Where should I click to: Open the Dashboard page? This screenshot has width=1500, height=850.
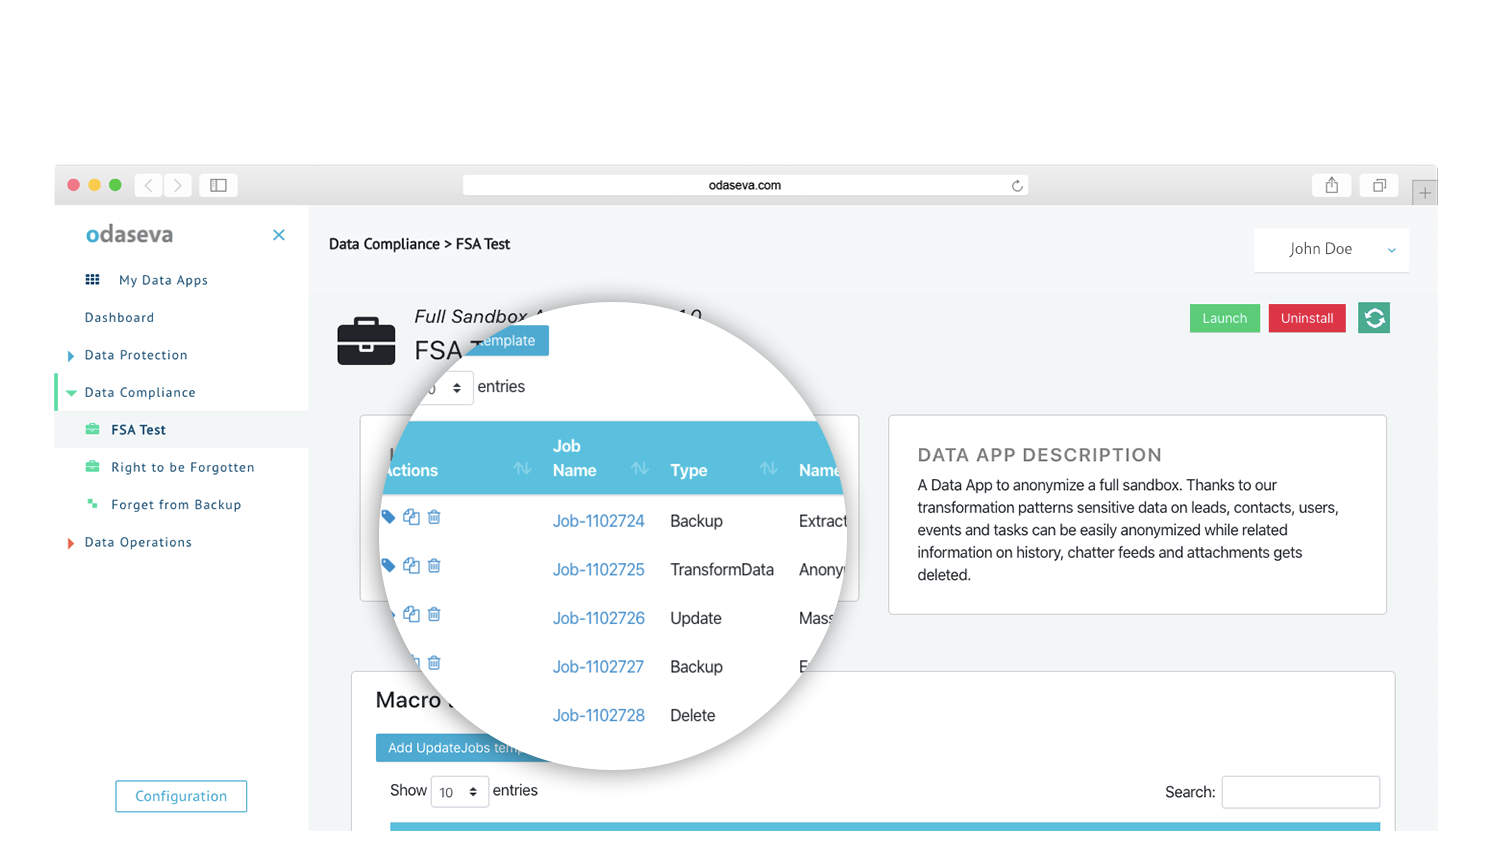pos(119,317)
